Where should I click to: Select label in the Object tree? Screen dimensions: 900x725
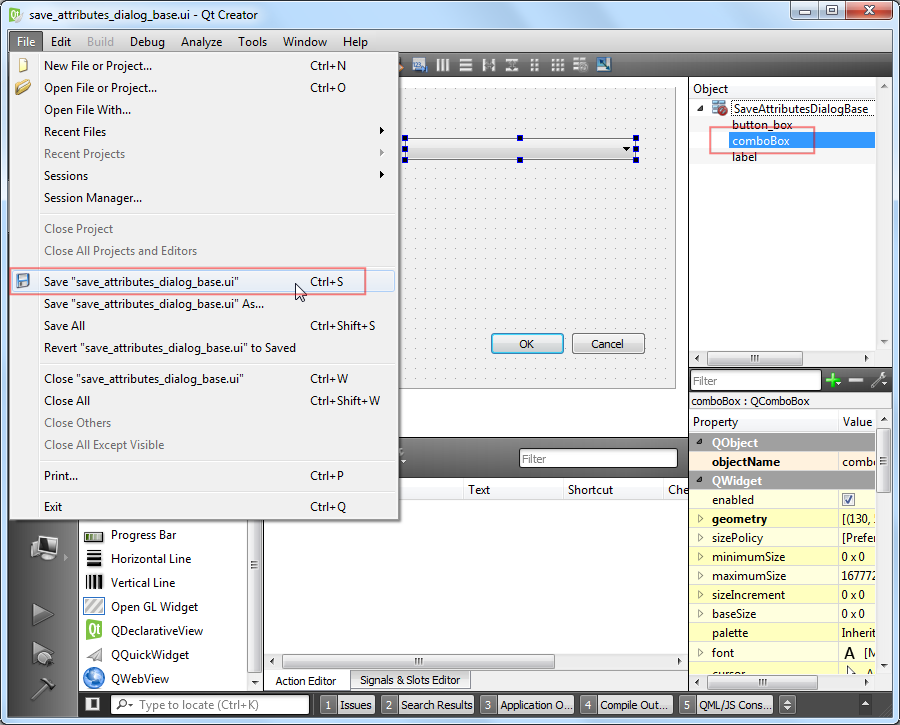pyautogui.click(x=744, y=157)
